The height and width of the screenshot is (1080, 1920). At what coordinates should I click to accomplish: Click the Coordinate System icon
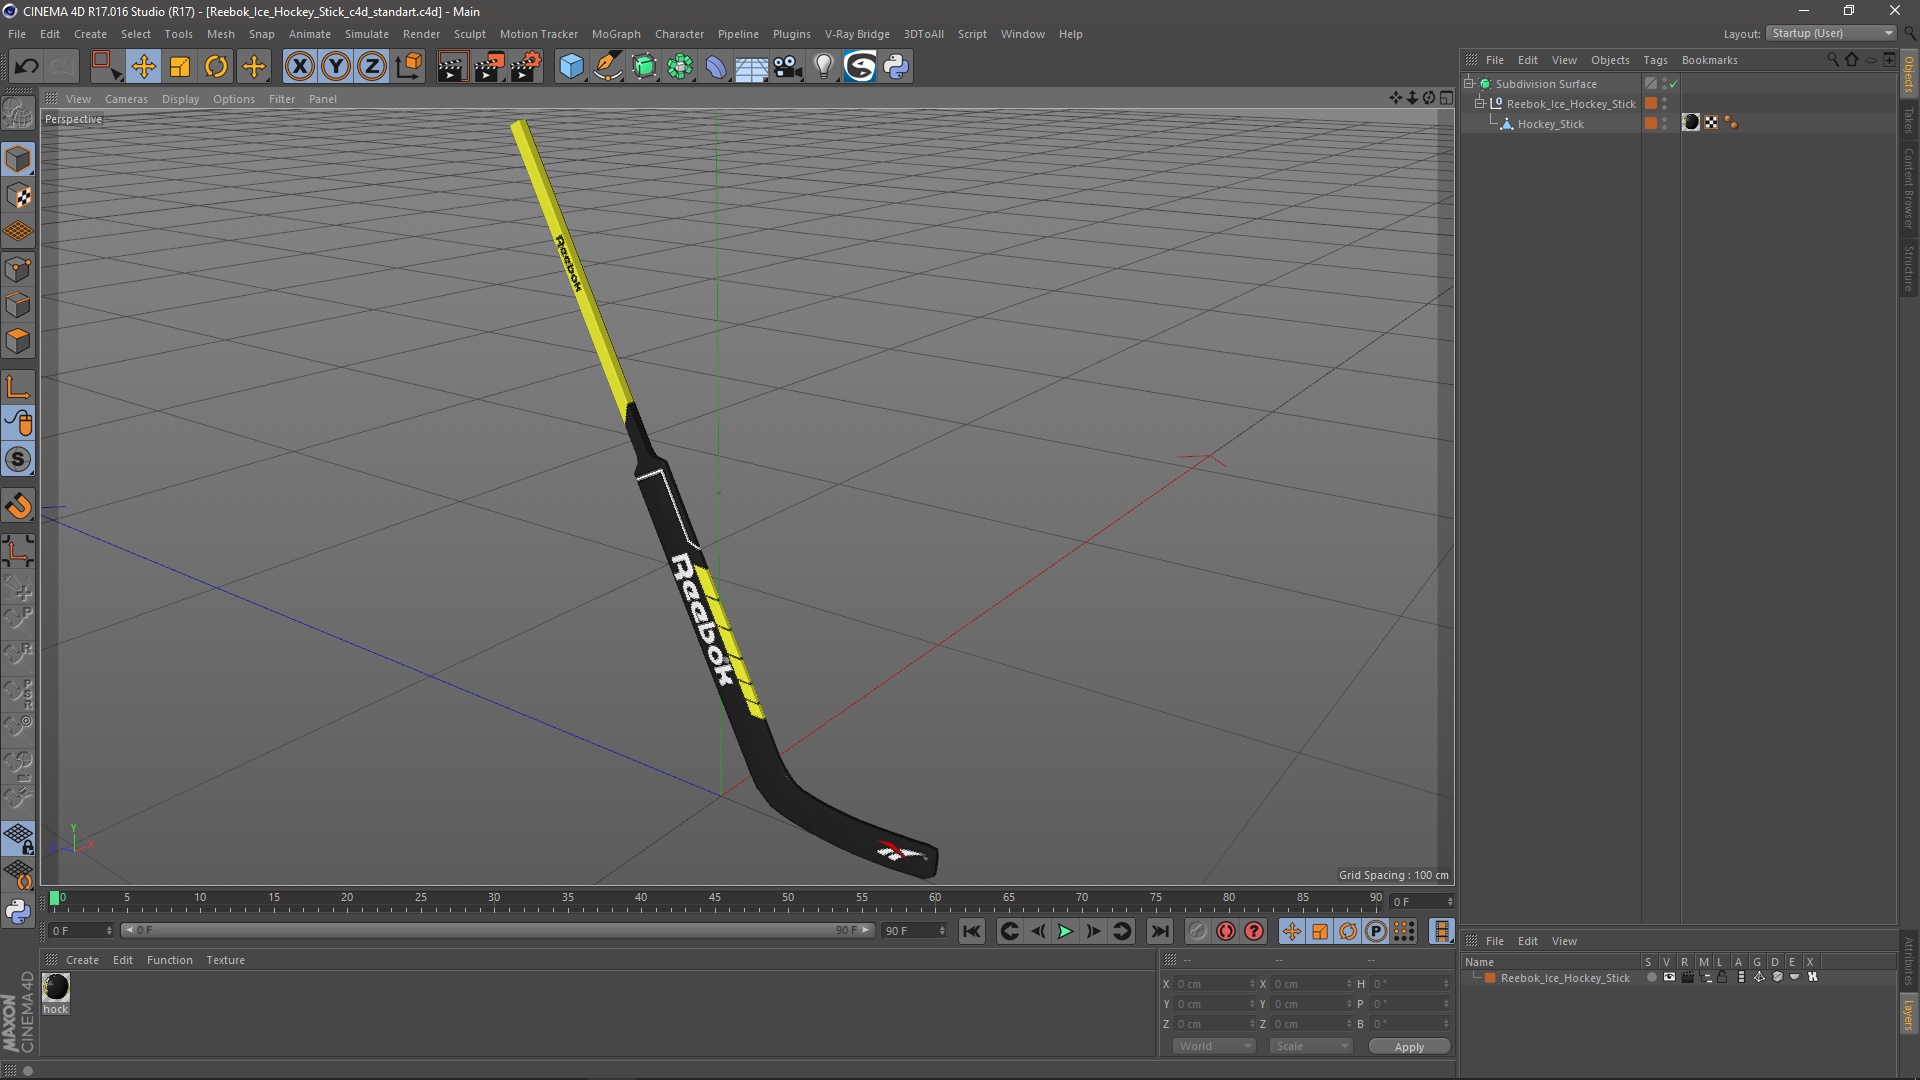pos(409,67)
